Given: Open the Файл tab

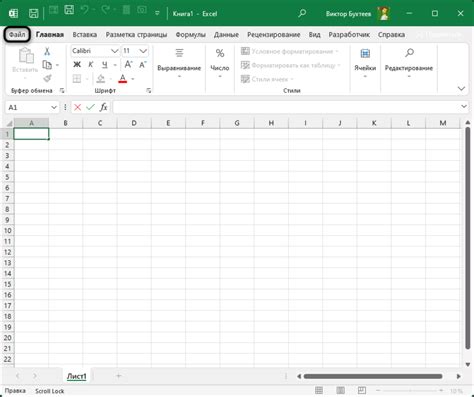Looking at the screenshot, I should point(17,35).
